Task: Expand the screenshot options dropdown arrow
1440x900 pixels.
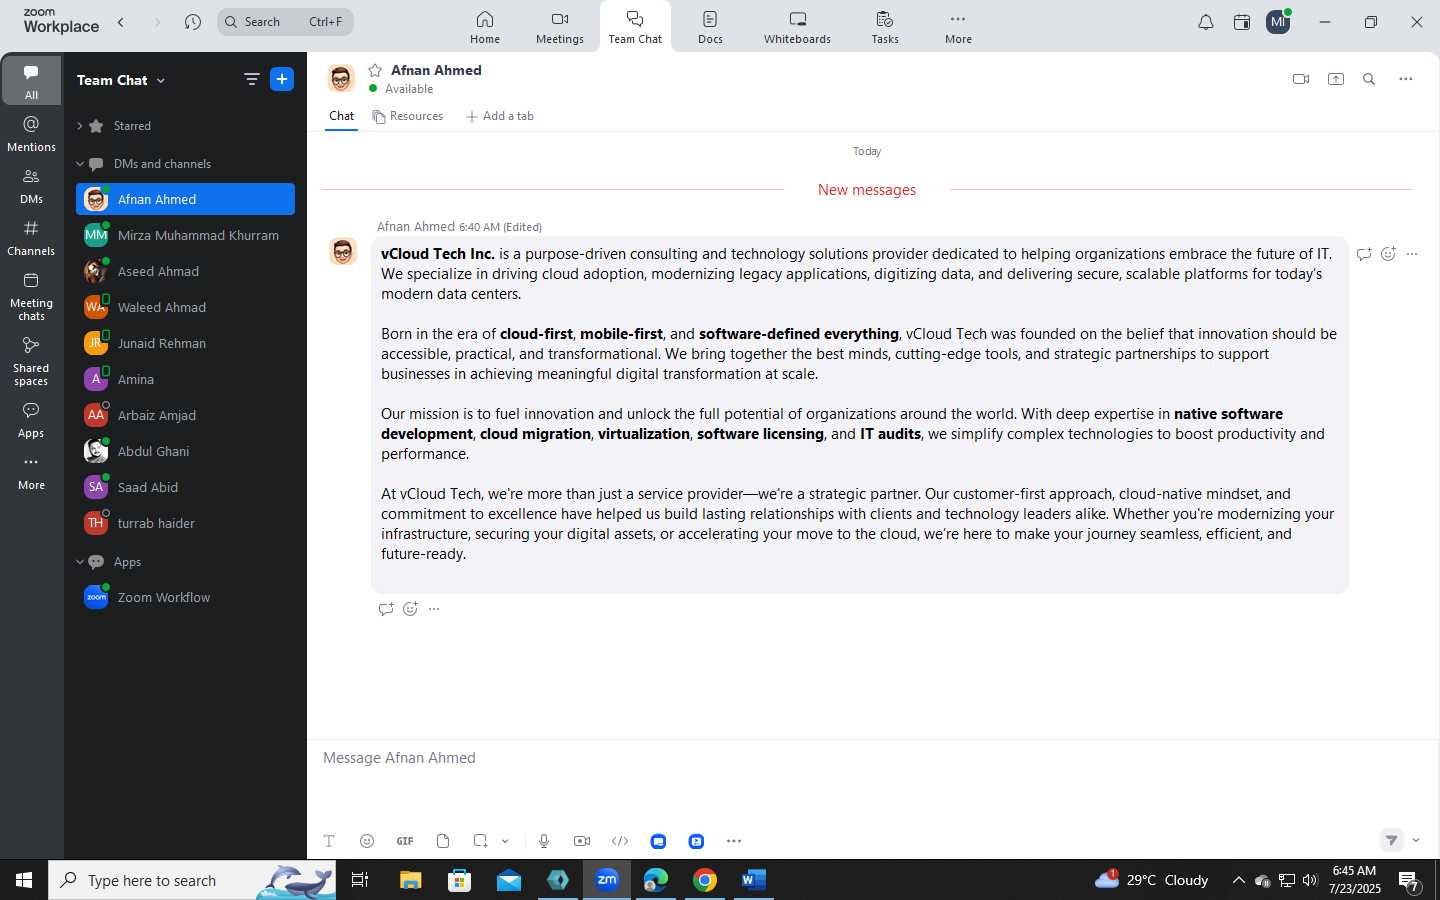Action: [505, 841]
